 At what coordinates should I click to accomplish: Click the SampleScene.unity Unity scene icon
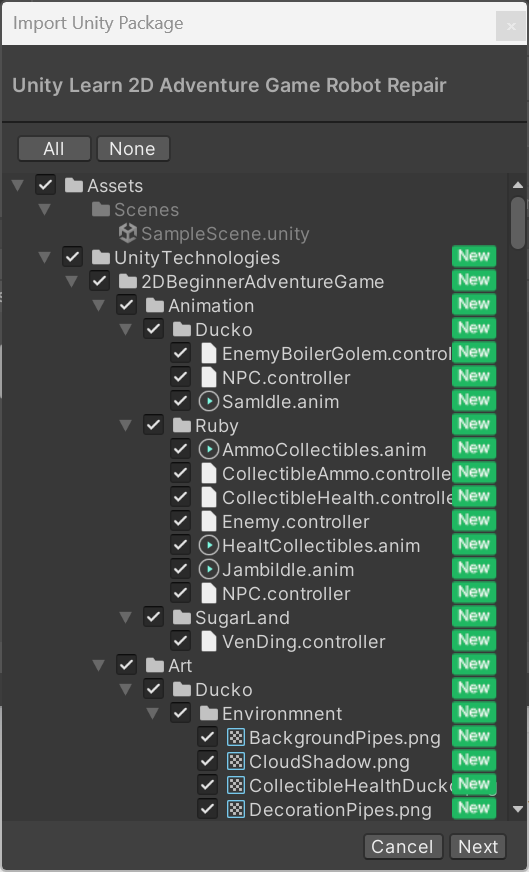click(128, 234)
